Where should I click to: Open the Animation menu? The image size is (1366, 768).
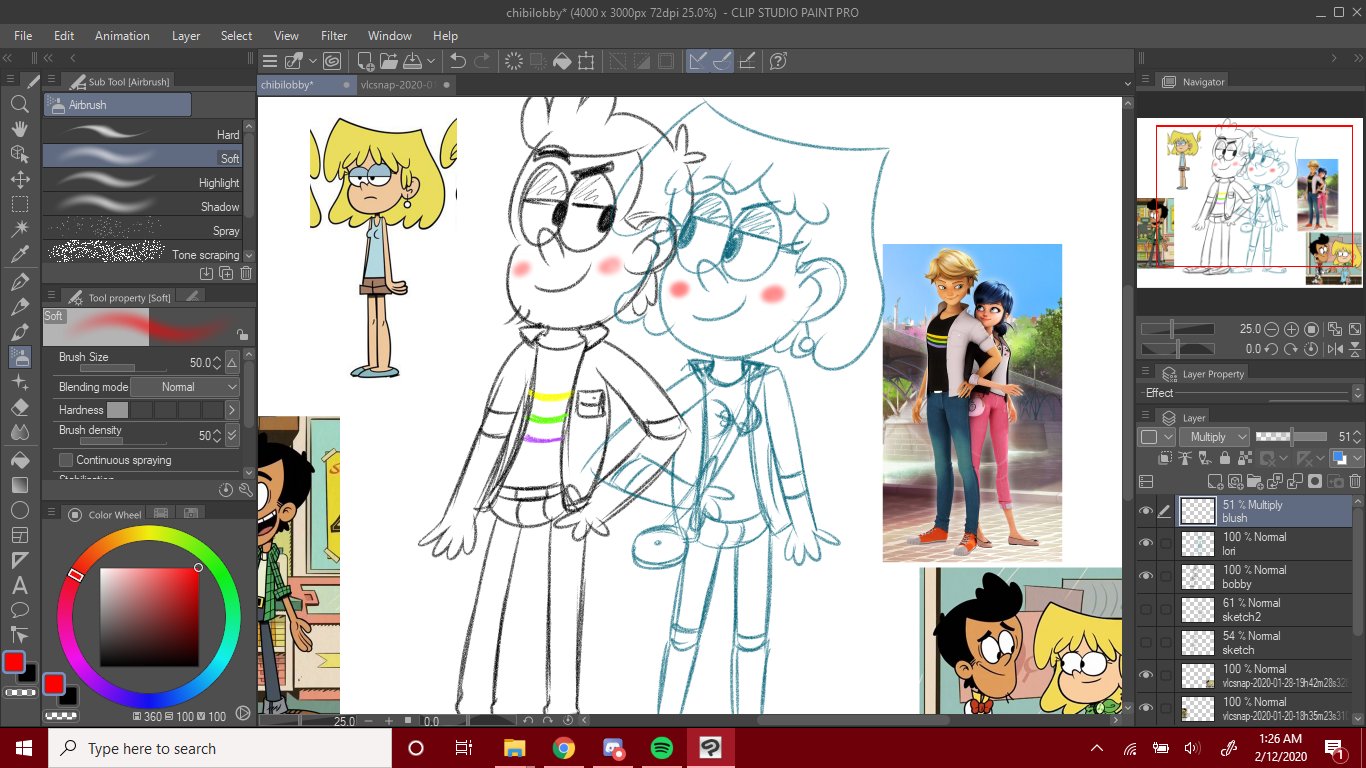click(122, 36)
